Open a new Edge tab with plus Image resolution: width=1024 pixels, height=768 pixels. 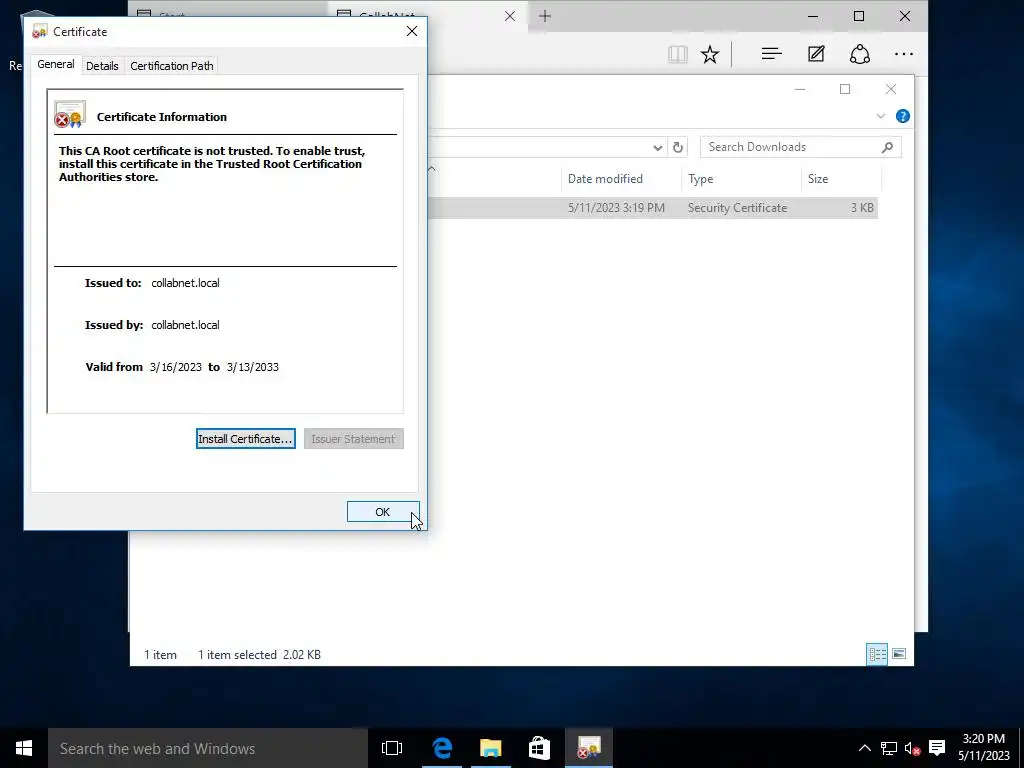545,16
